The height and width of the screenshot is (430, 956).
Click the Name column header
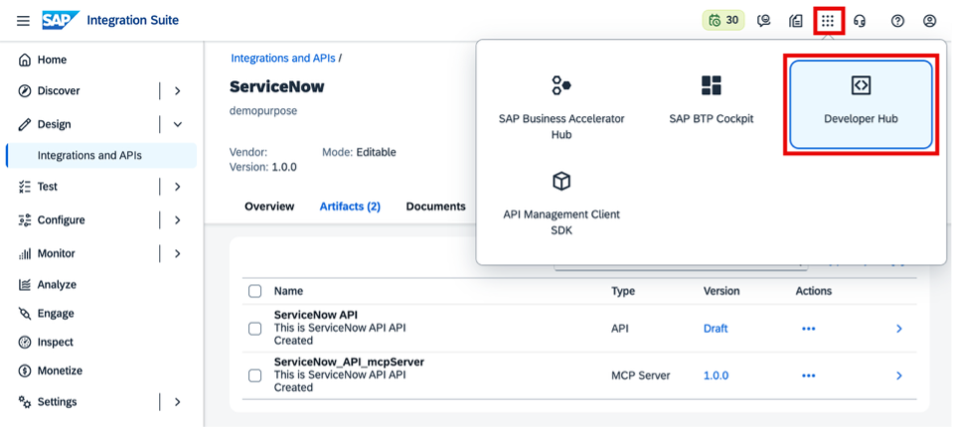coord(288,292)
